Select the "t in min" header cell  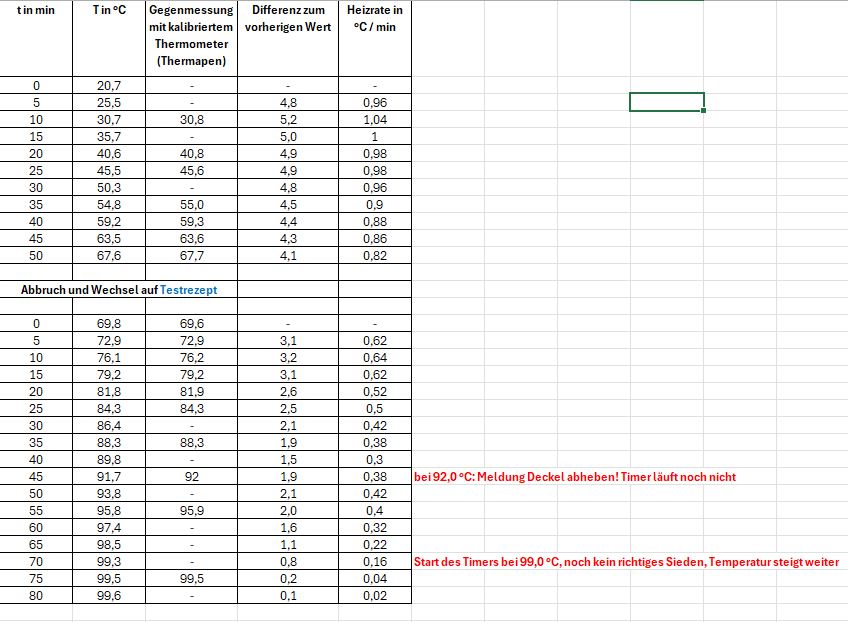36,10
